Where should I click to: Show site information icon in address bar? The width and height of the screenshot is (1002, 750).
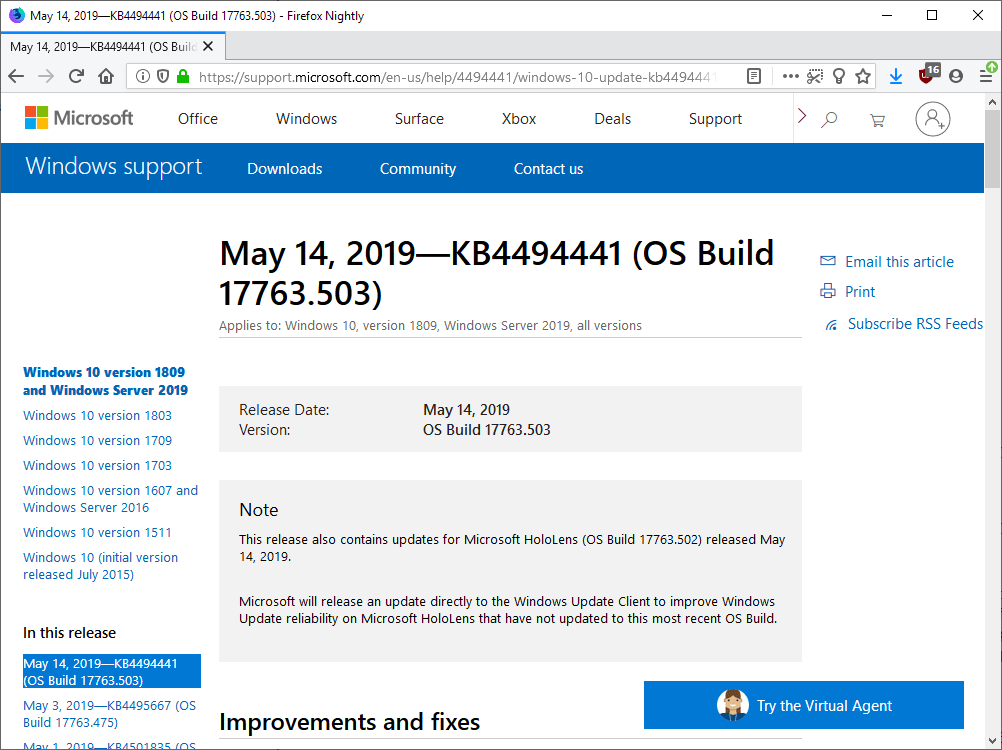(x=143, y=77)
